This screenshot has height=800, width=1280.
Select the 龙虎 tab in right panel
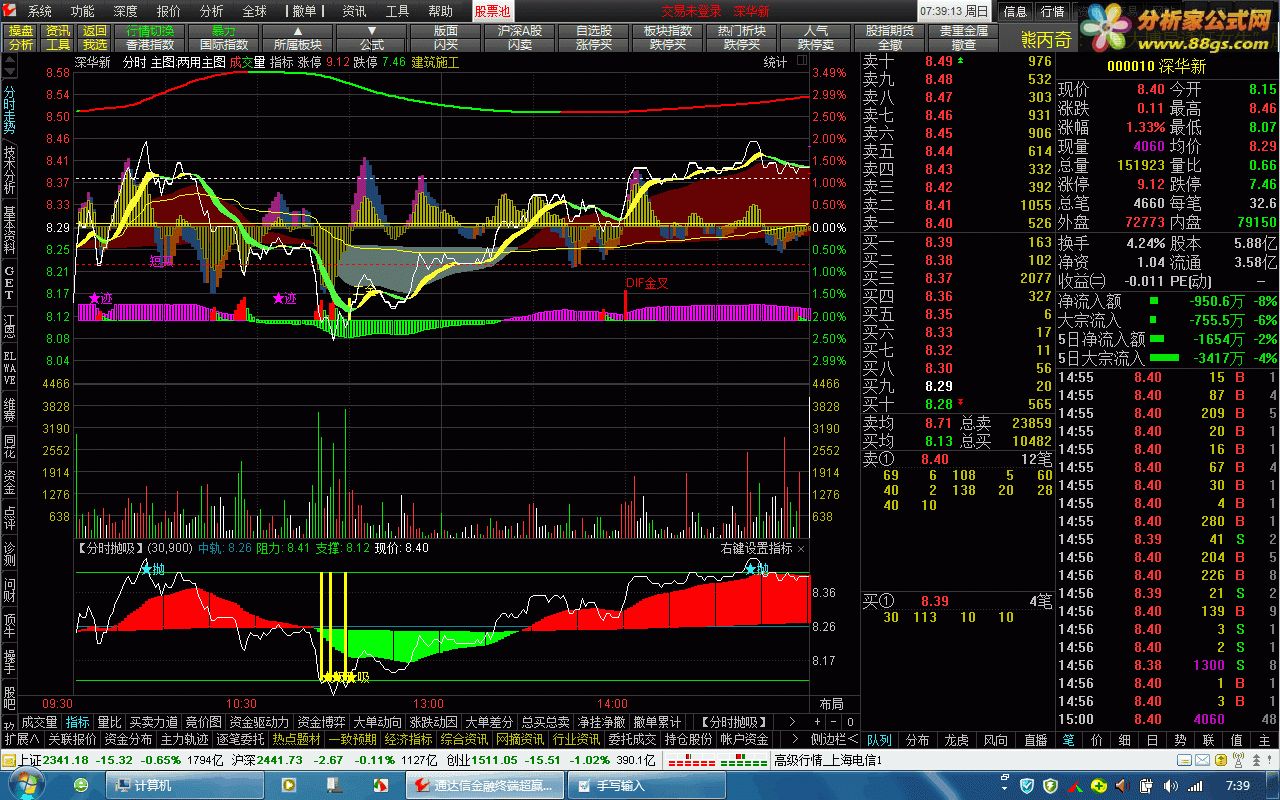coord(956,740)
